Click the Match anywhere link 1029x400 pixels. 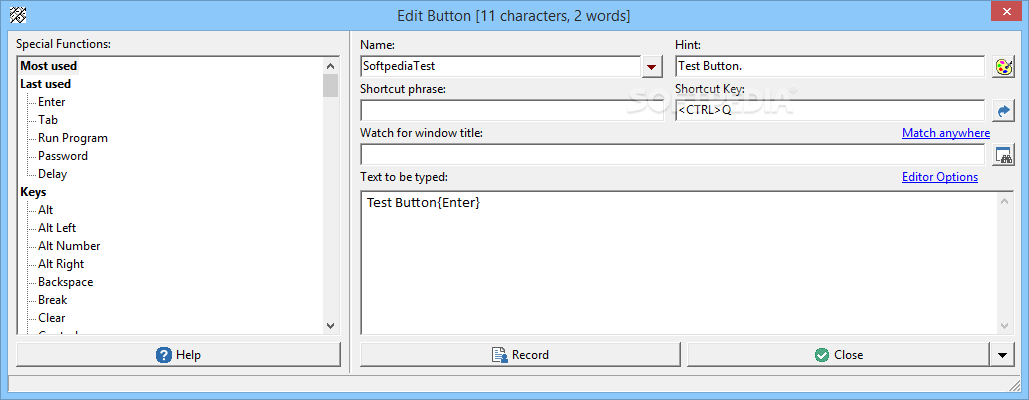pos(945,133)
